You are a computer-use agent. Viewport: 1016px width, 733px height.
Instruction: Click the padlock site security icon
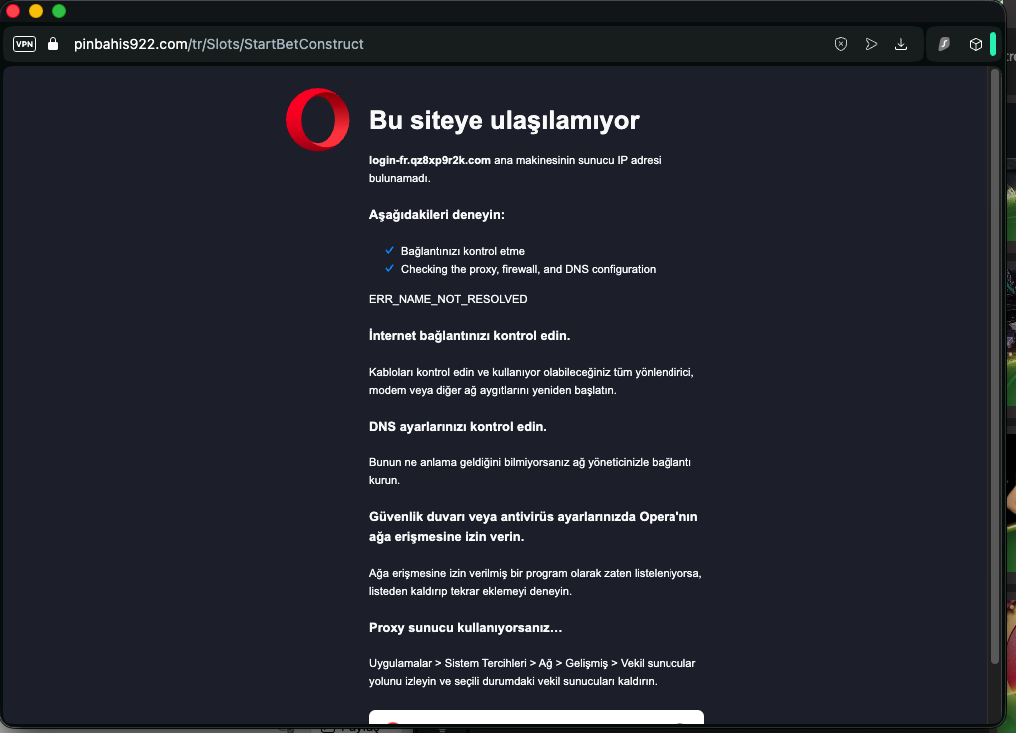point(53,44)
